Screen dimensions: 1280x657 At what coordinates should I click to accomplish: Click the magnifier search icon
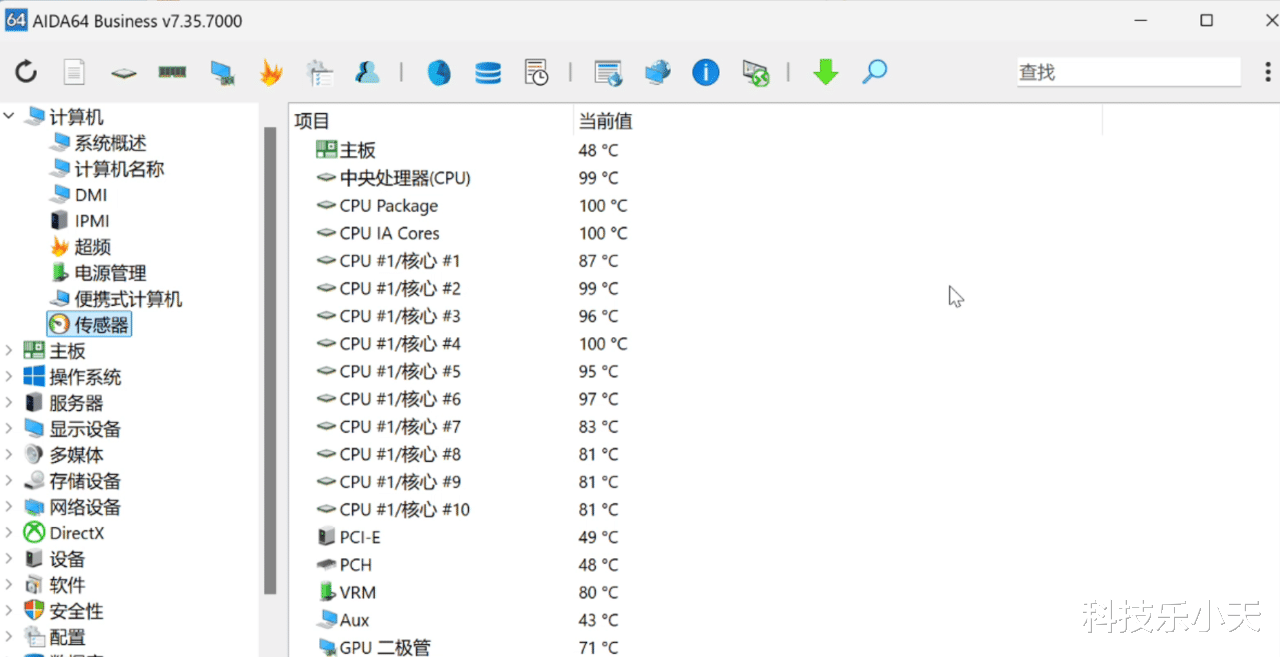coord(875,72)
